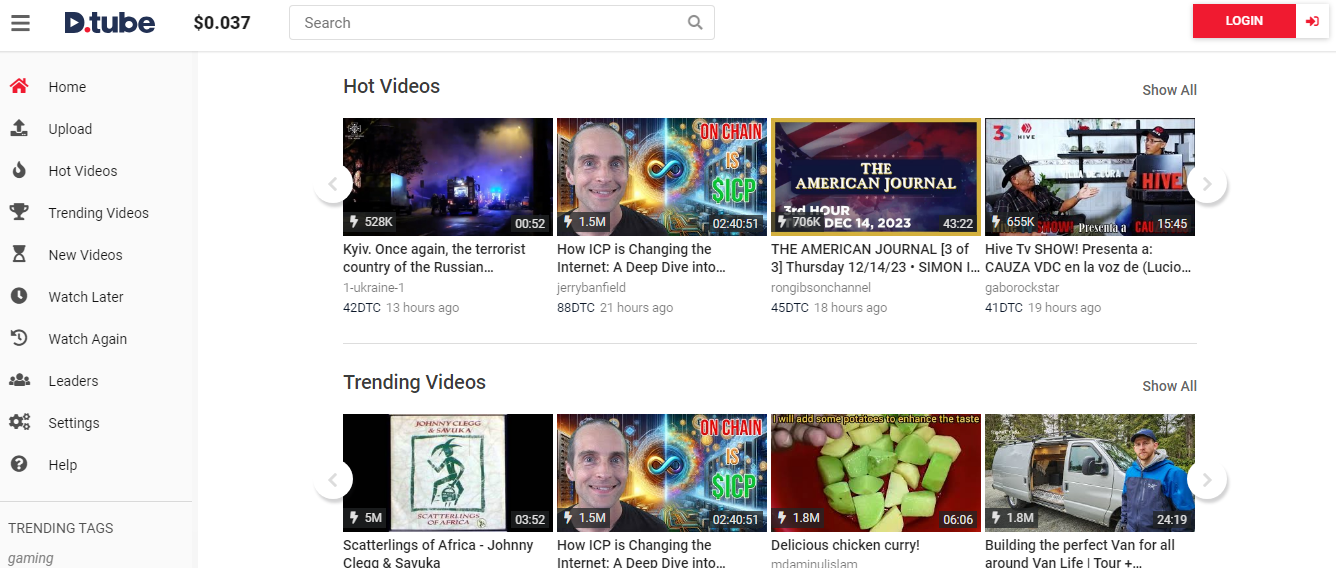
Task: Open the Kyiv terrorist country video title
Action: [x=435, y=258]
